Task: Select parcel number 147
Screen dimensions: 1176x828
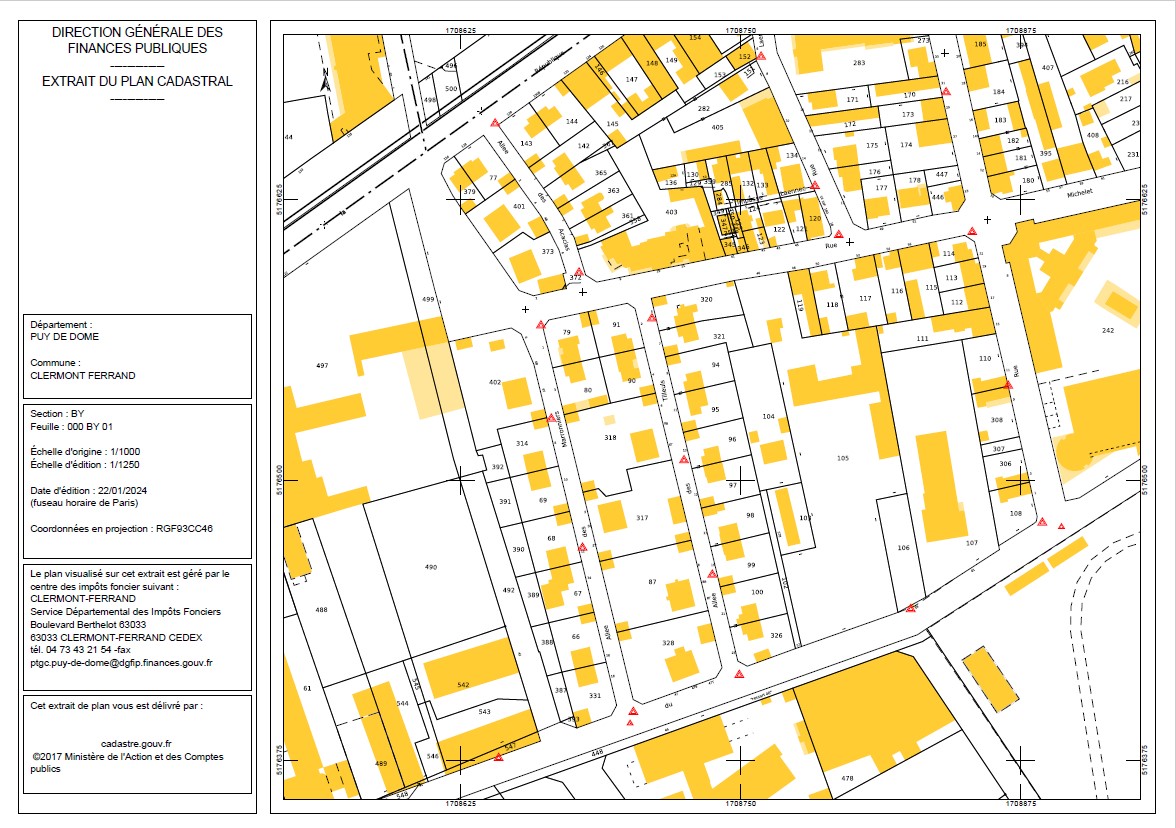Action: tap(632, 80)
